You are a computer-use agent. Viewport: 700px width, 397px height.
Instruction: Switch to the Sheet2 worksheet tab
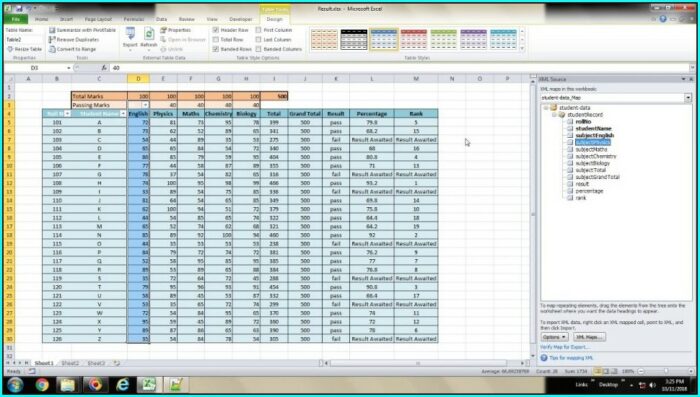[x=70, y=363]
